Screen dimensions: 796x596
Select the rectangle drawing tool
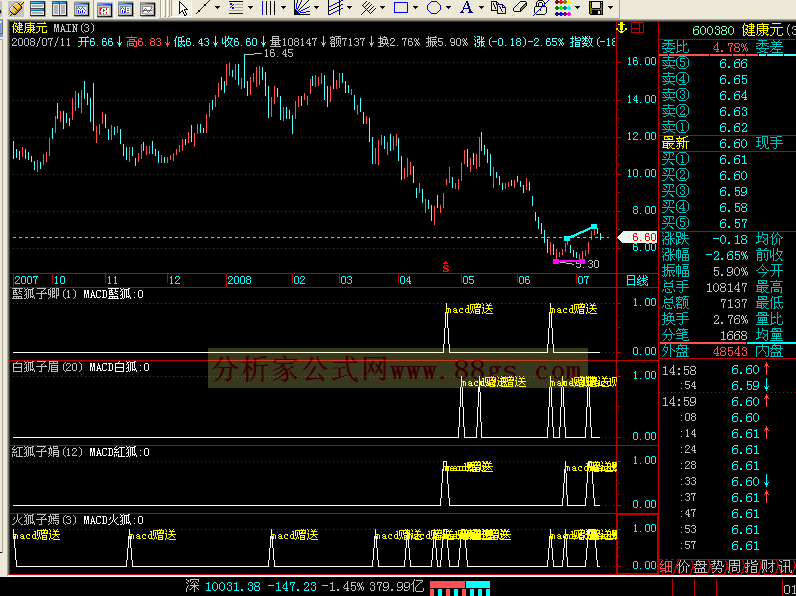(401, 8)
